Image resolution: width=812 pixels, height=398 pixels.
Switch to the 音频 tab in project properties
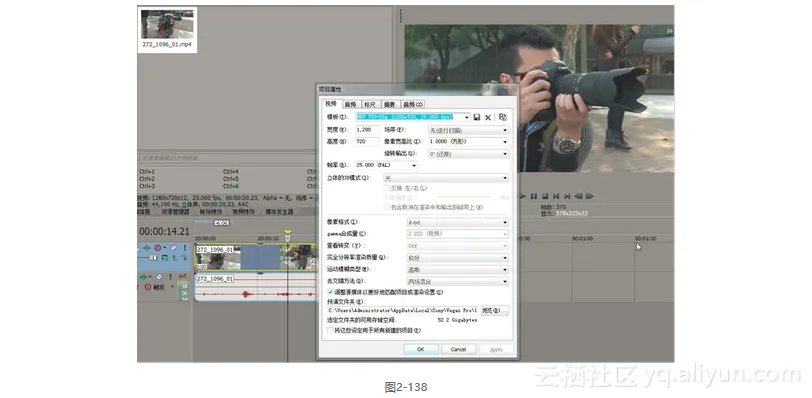pos(351,105)
